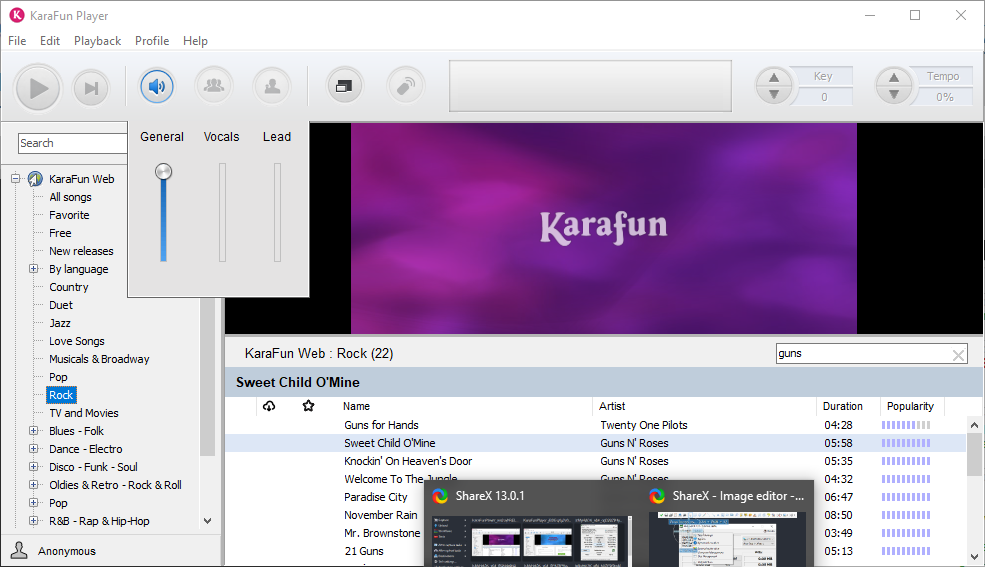Decrease Tempo with the down arrow
The image size is (985, 567).
(x=894, y=95)
